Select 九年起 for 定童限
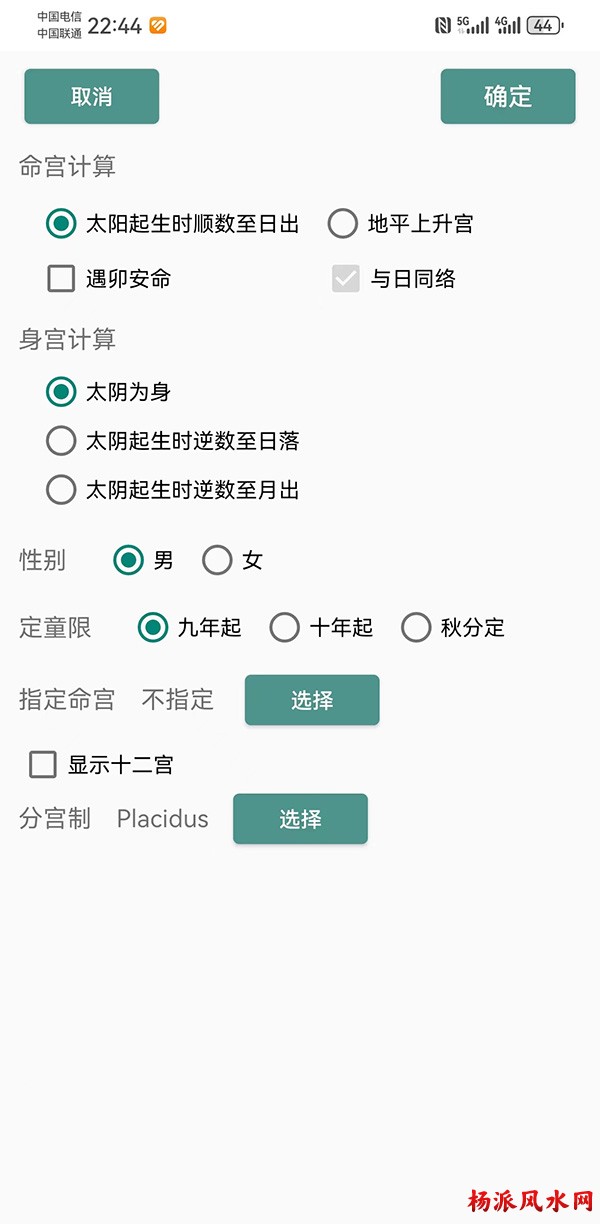600x1224 pixels. (153, 627)
